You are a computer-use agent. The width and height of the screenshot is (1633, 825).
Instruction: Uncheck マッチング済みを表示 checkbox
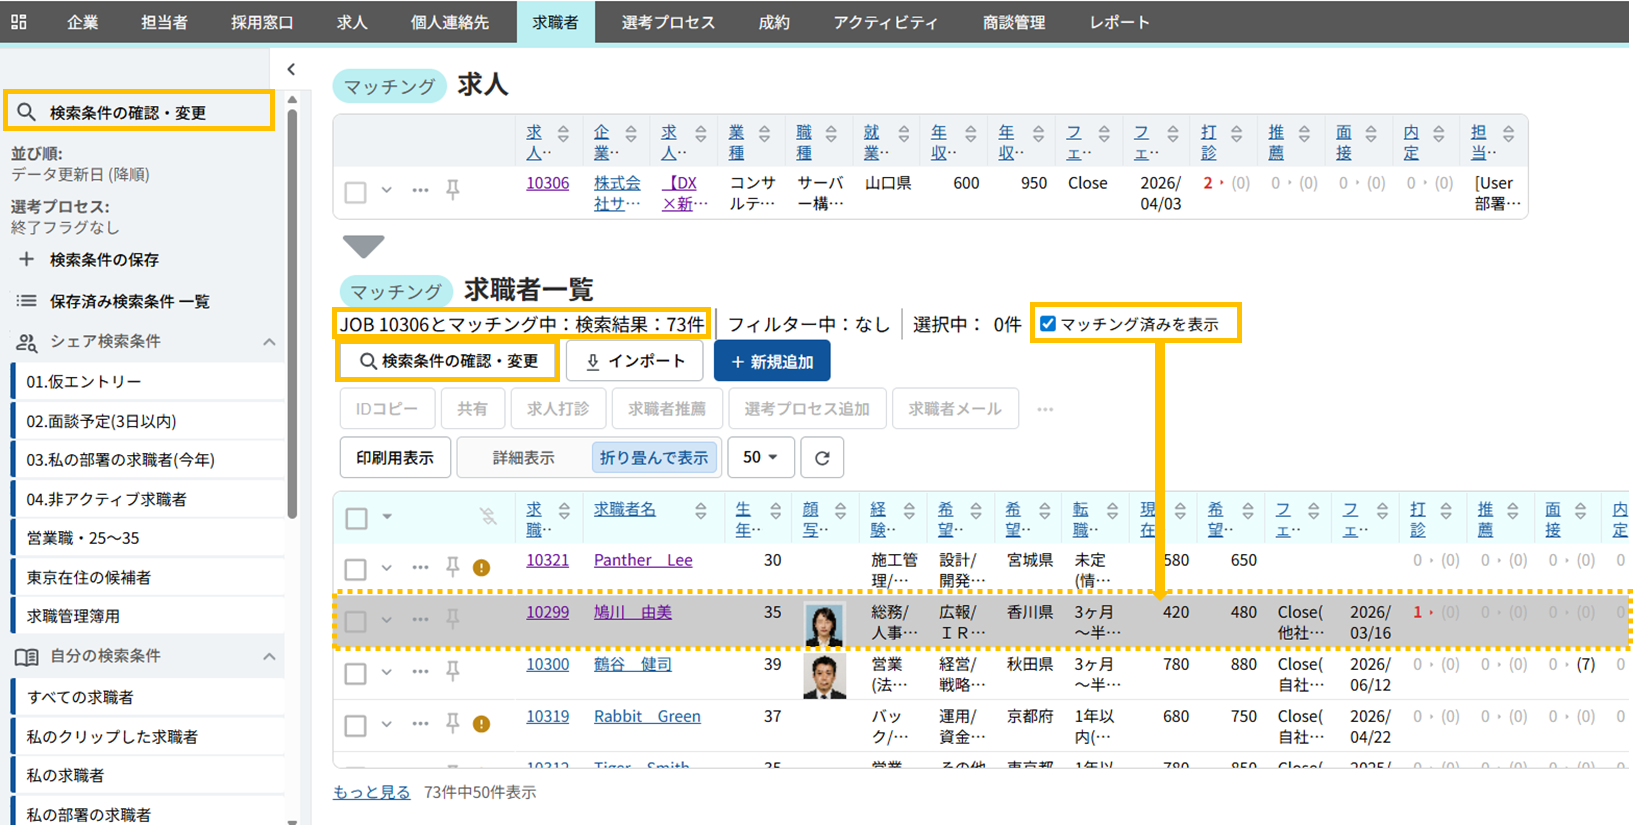(1048, 324)
